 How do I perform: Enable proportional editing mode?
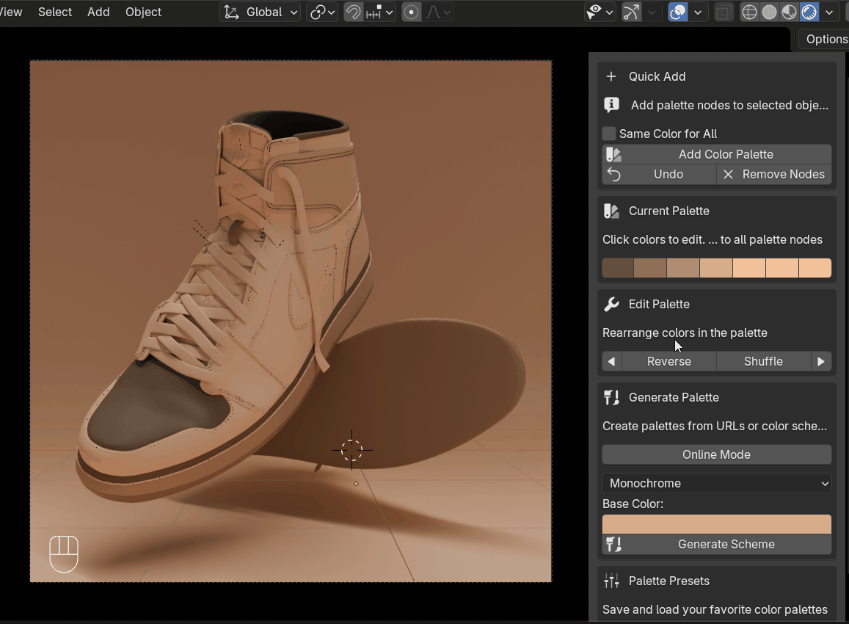click(411, 12)
